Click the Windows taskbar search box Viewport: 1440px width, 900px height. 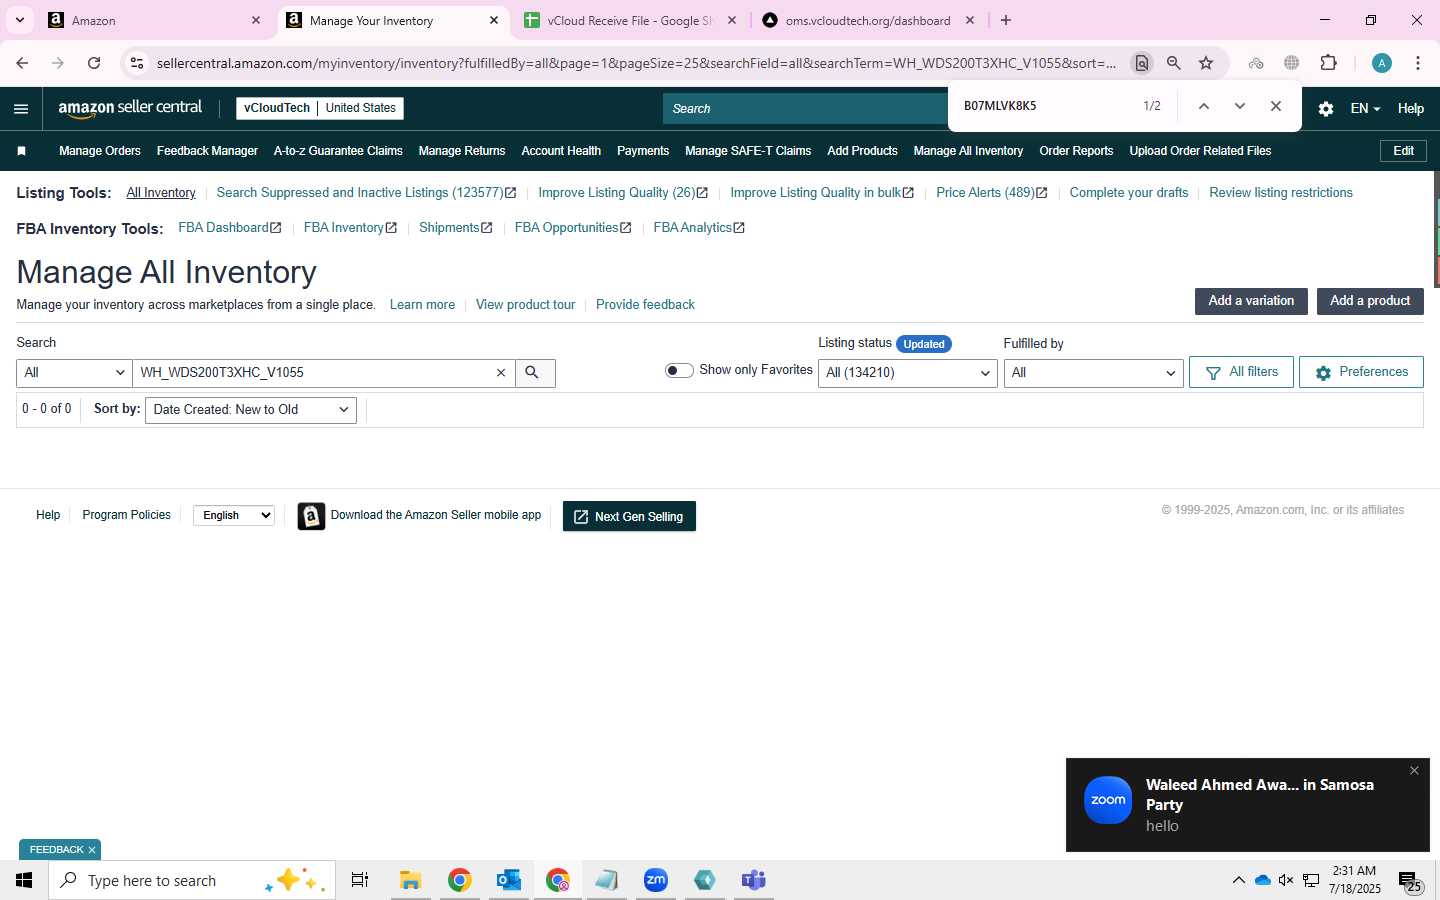pos(192,880)
